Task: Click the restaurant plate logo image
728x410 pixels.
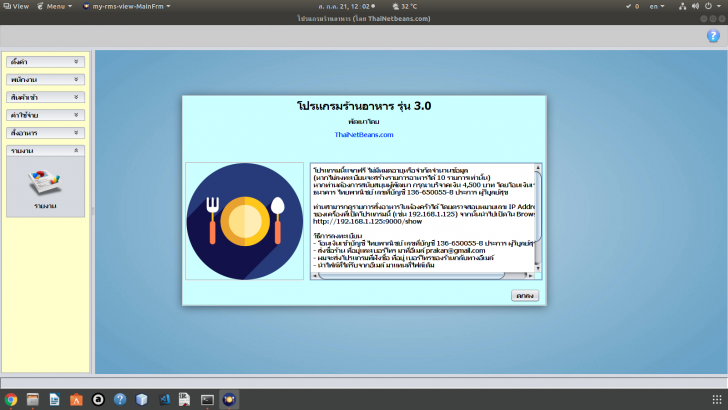Action: click(x=244, y=220)
